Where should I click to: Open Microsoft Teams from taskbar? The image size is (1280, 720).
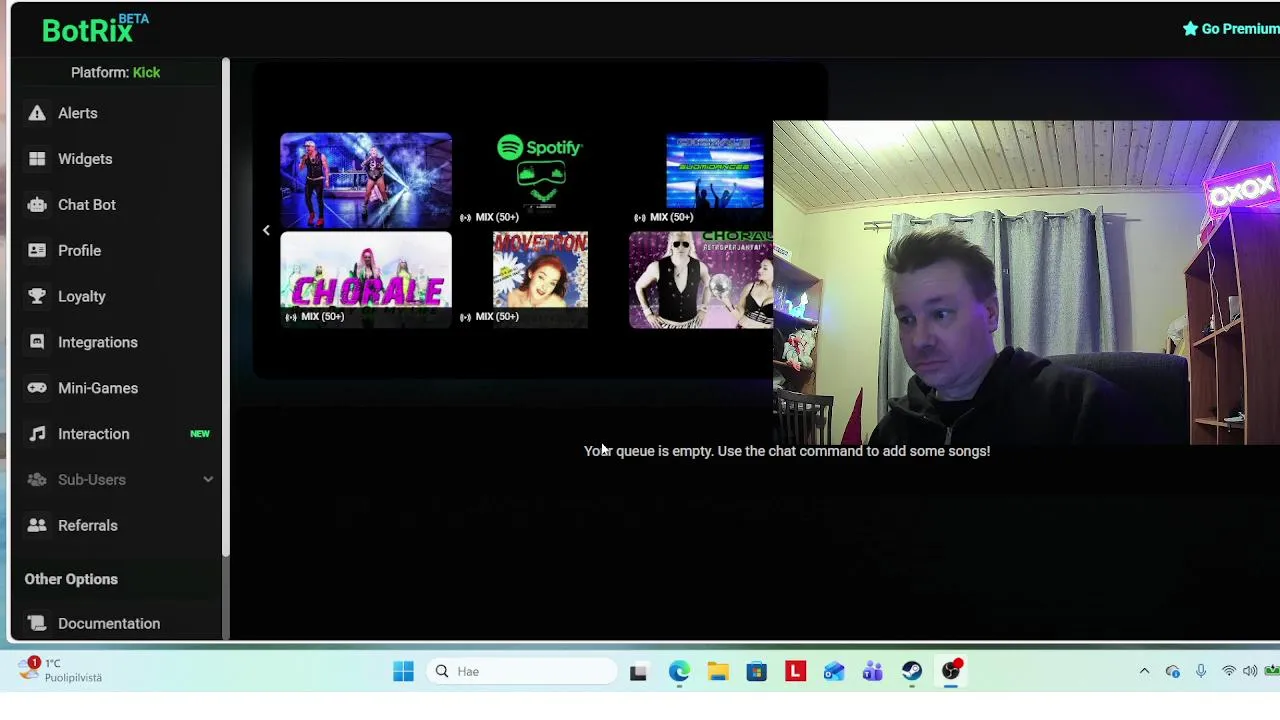tap(873, 671)
